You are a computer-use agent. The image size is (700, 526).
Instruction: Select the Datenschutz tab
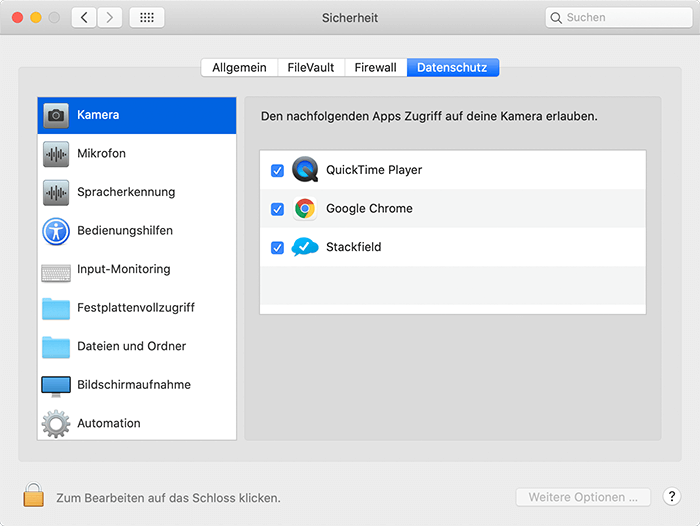click(x=453, y=67)
